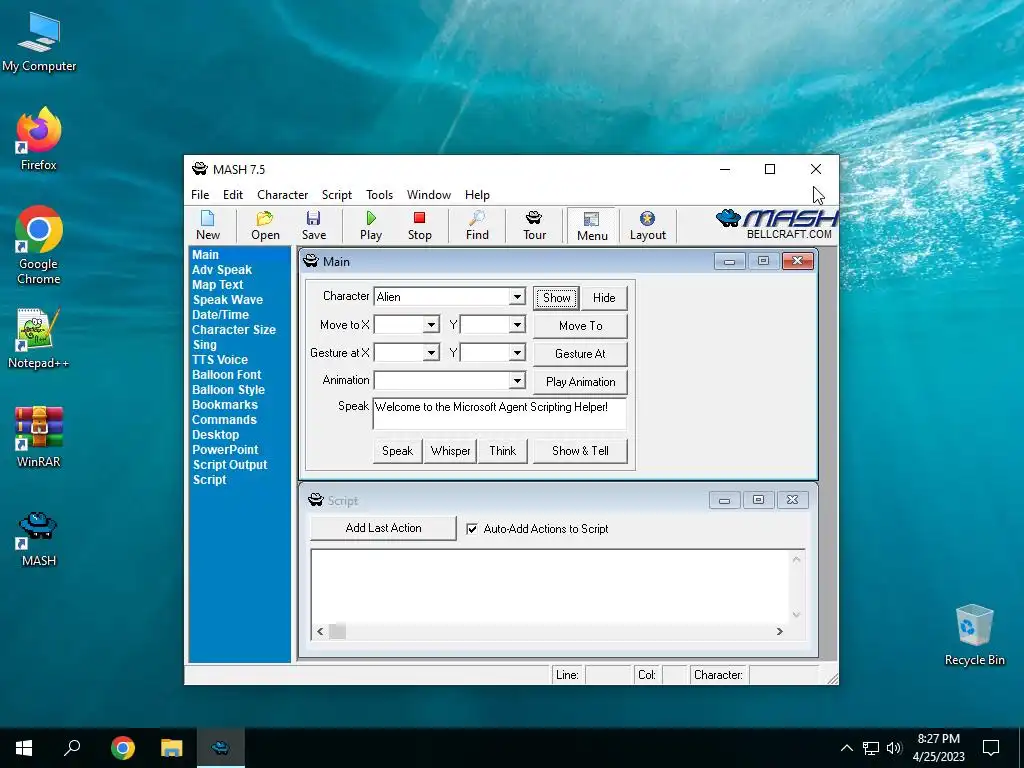Open Firefox desktop shortcut
Screen dimensions: 1024x768
[39, 138]
